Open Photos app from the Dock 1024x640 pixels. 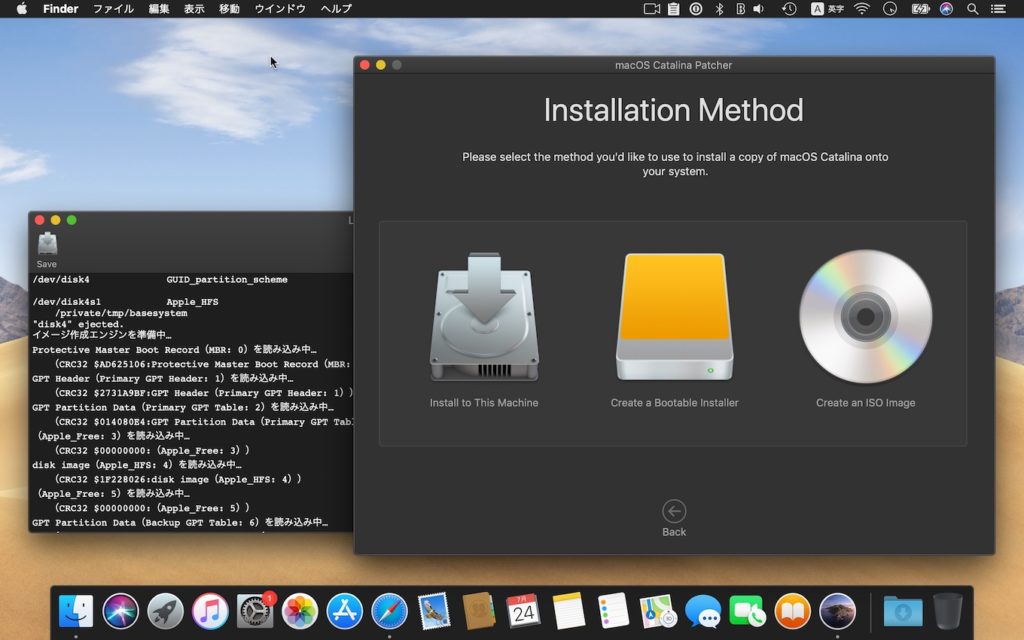[300, 610]
